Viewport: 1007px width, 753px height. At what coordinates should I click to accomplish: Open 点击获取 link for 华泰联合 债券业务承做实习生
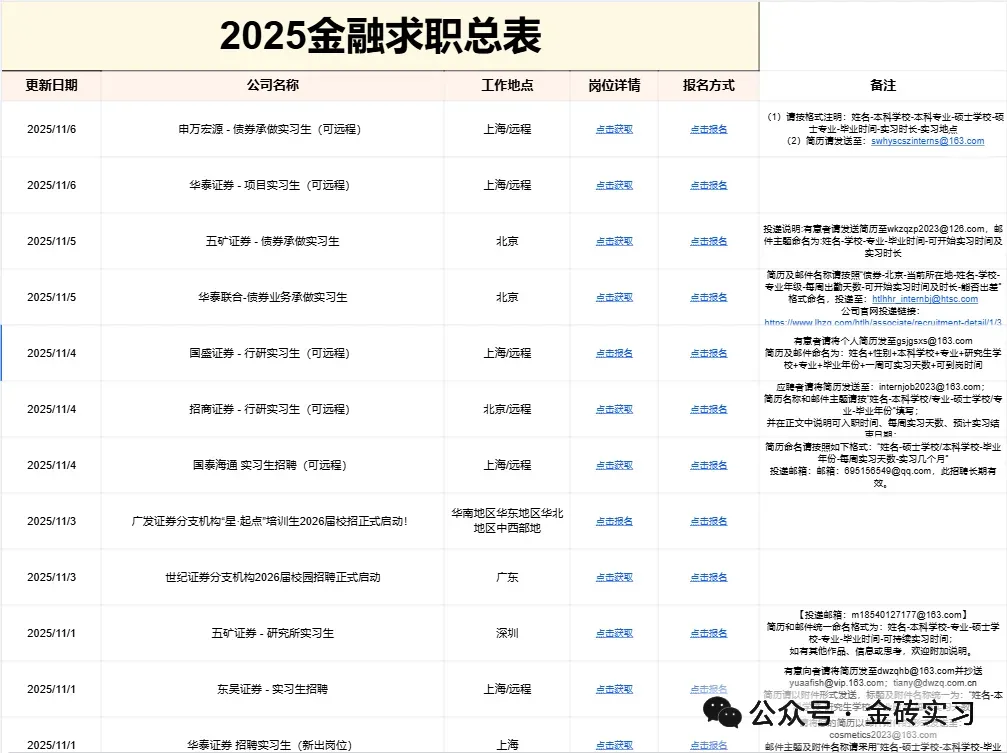614,297
